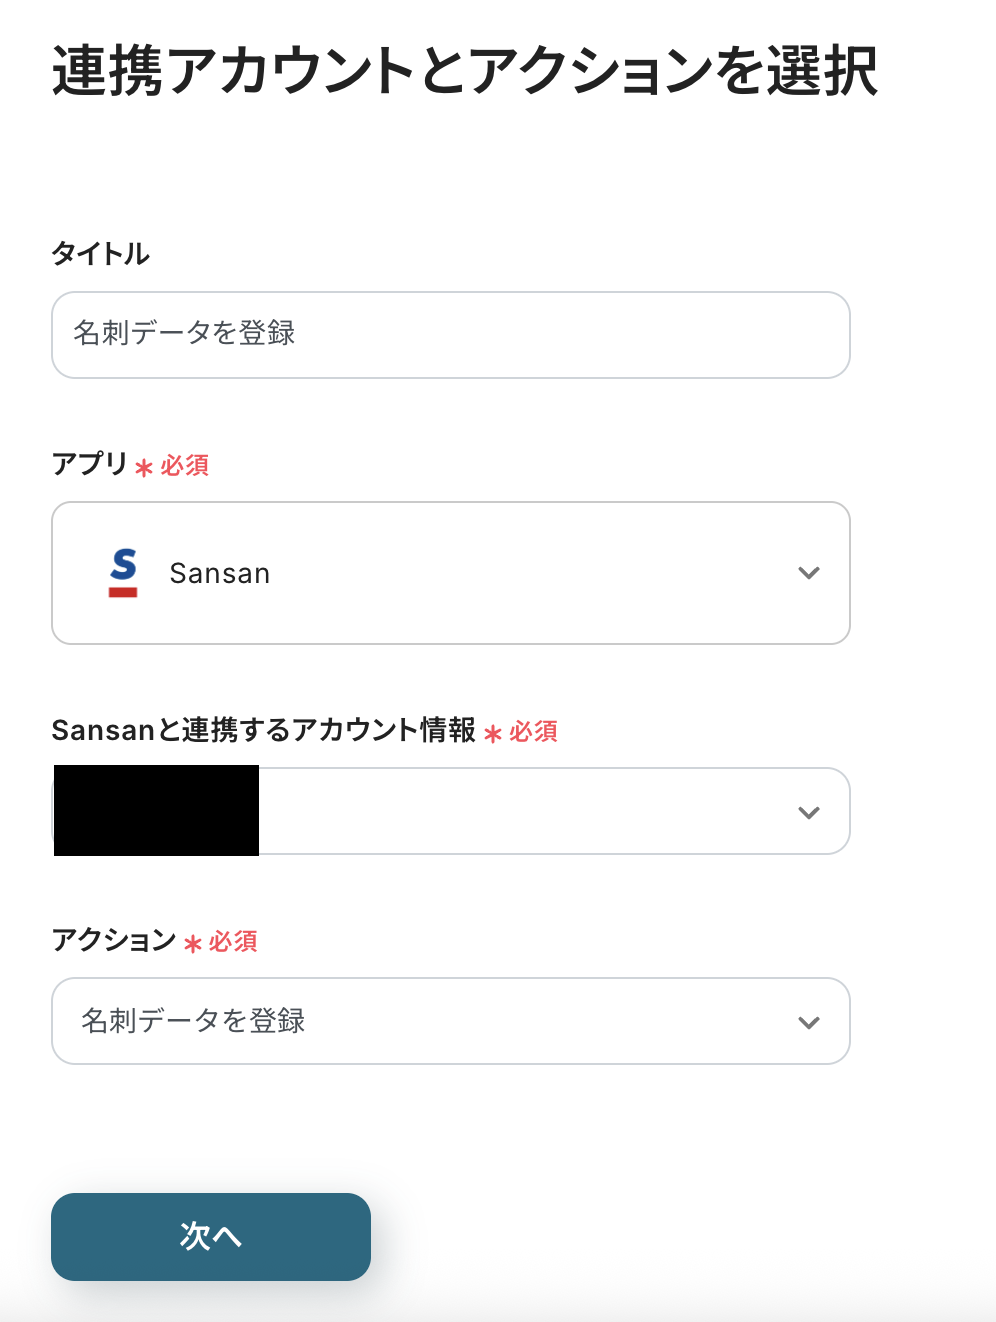
Task: Click the 連携アカウントとアクションを選択 page heading
Action: point(465,72)
